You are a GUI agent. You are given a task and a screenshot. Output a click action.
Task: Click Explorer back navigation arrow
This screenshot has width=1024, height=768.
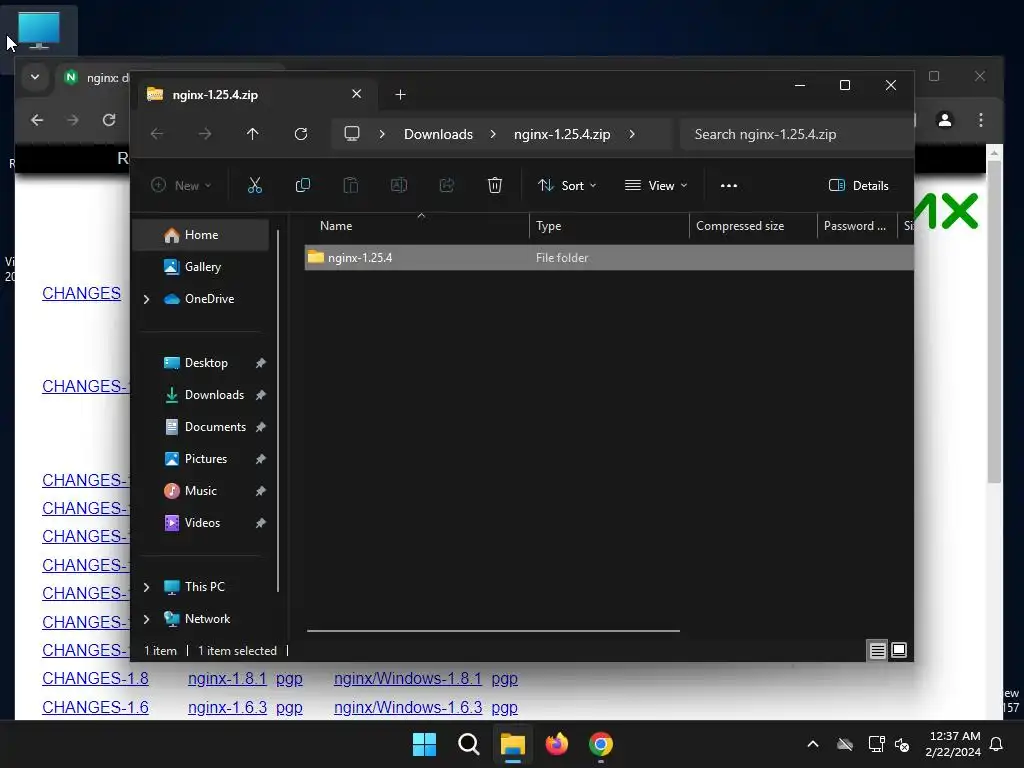pos(157,134)
